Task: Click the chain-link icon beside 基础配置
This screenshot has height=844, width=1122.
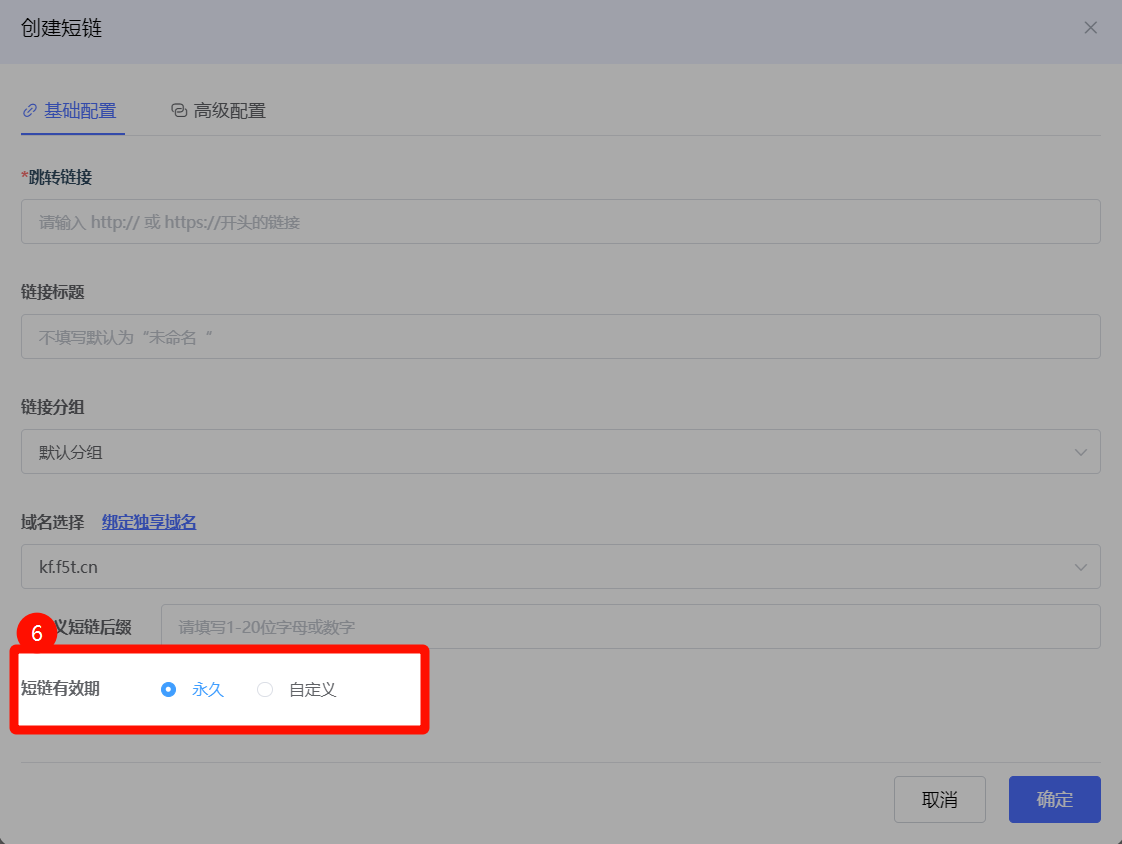Action: 30,111
